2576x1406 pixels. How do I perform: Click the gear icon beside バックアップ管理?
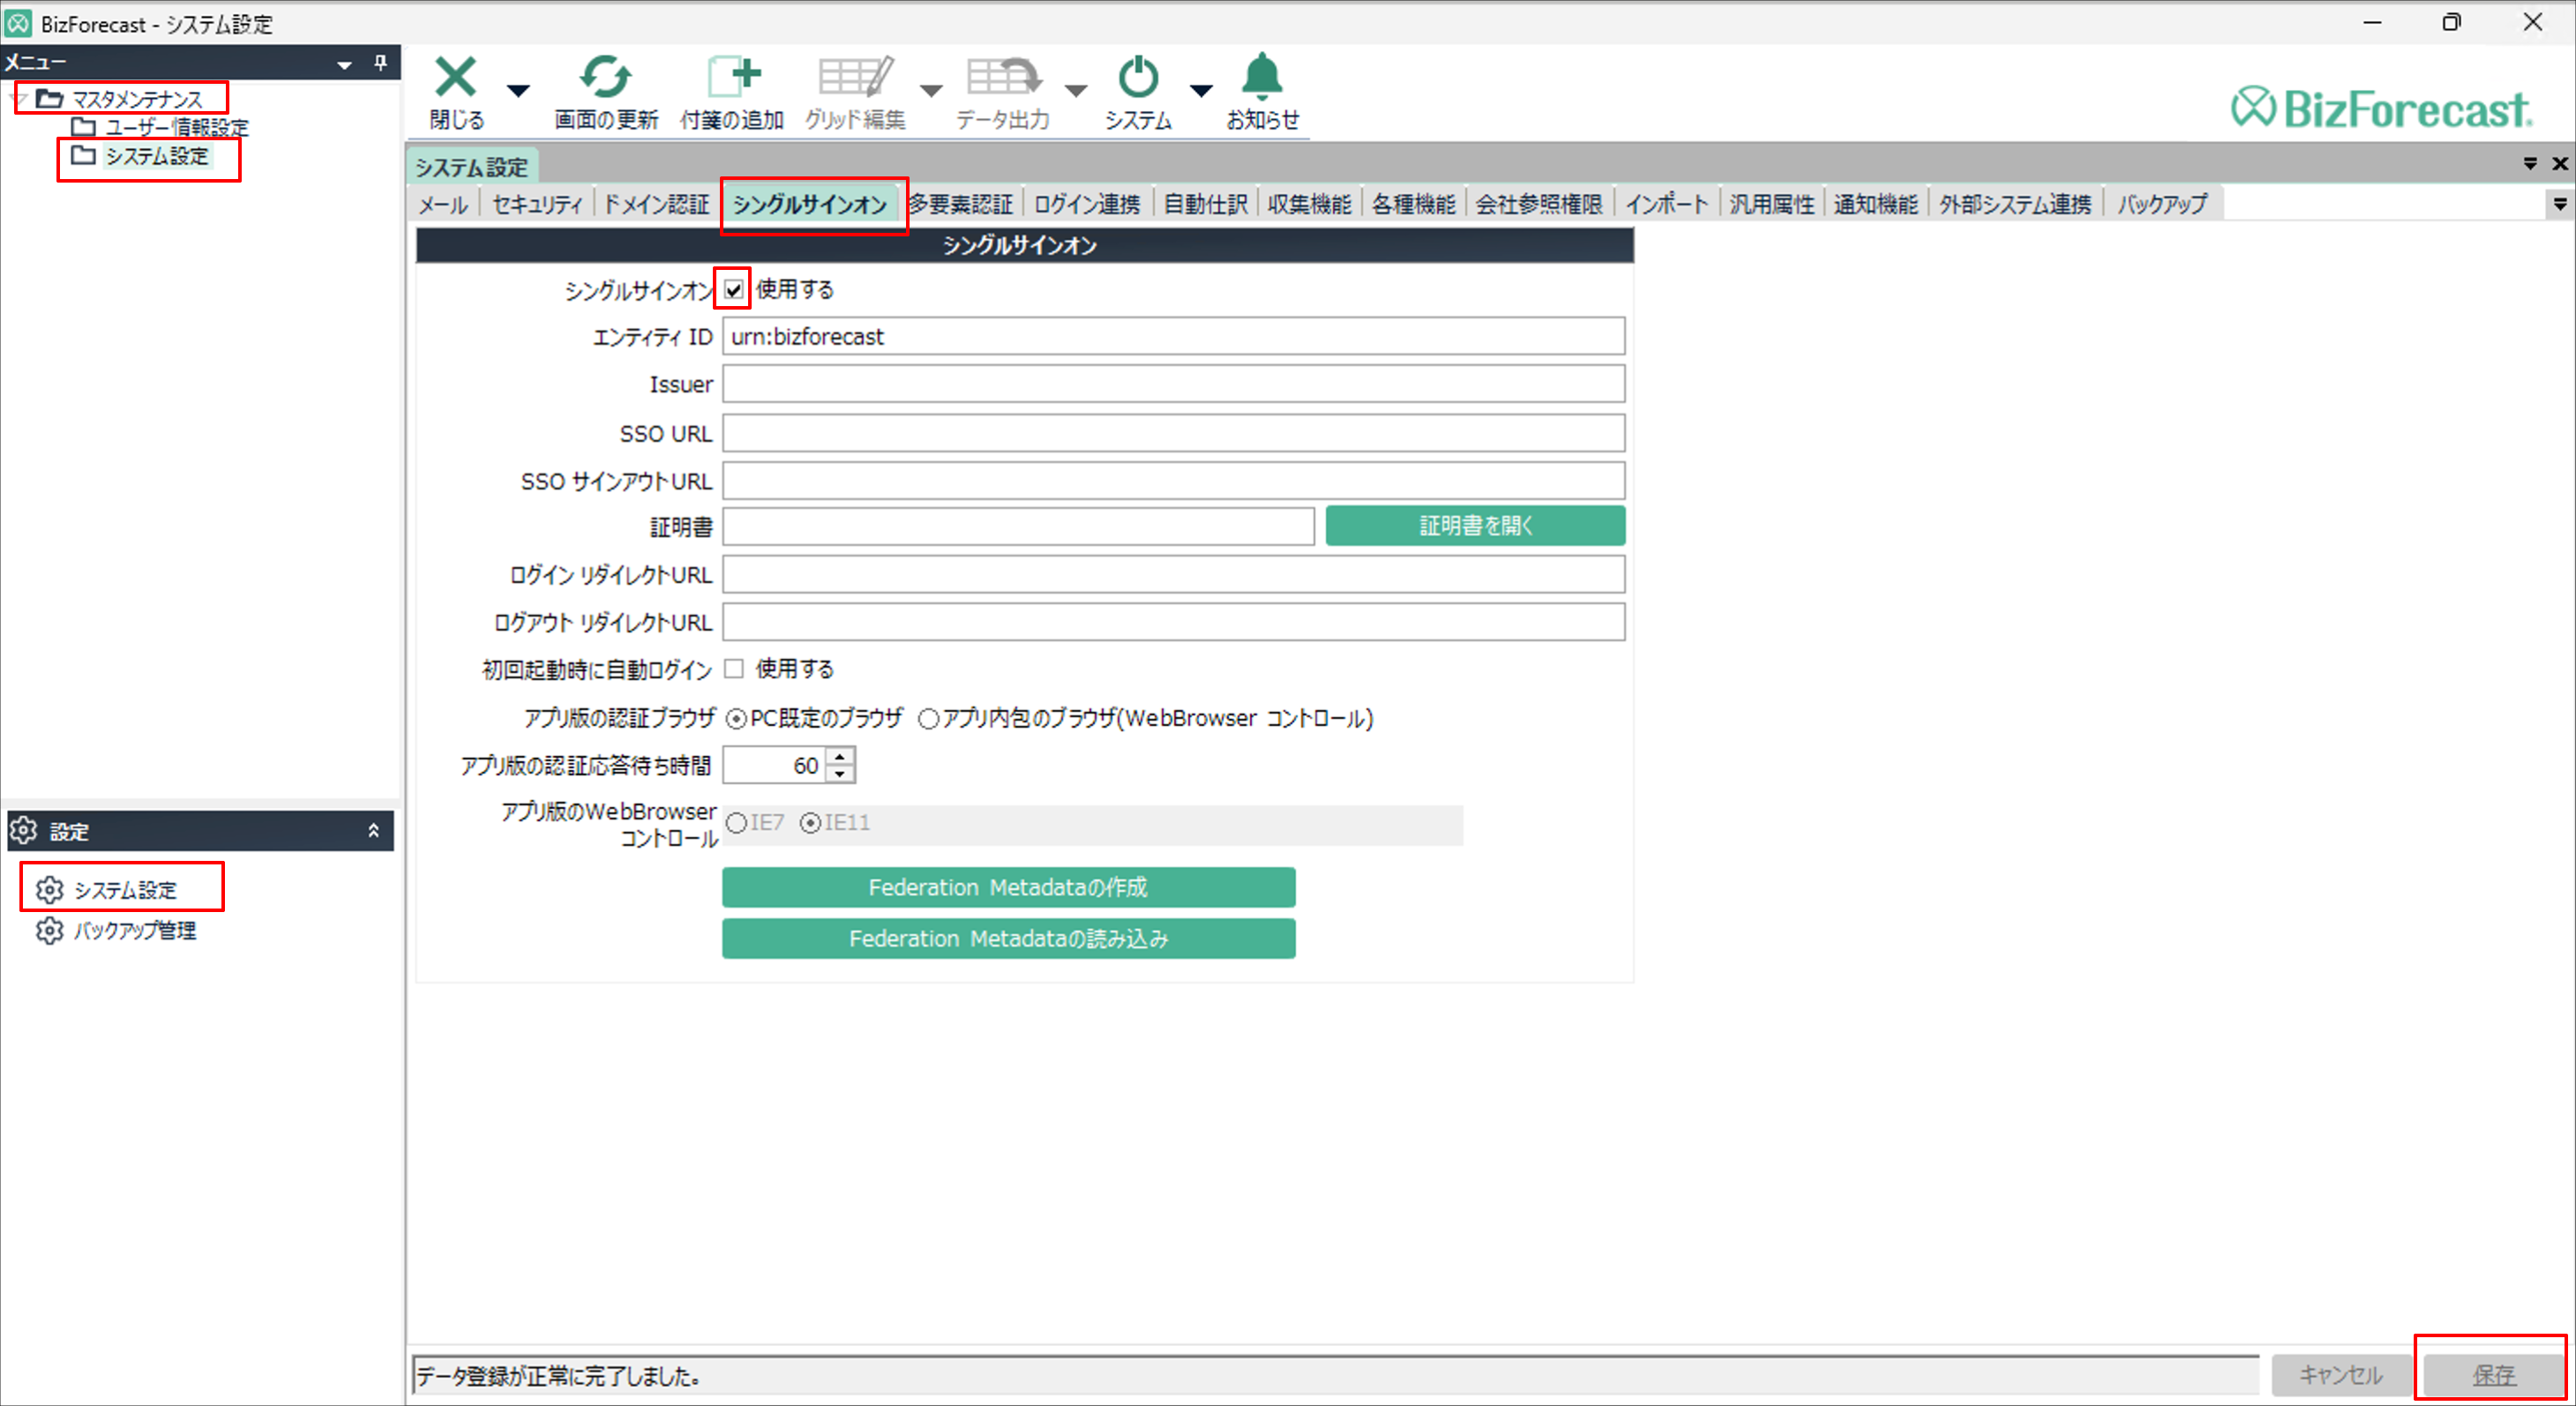(x=49, y=930)
